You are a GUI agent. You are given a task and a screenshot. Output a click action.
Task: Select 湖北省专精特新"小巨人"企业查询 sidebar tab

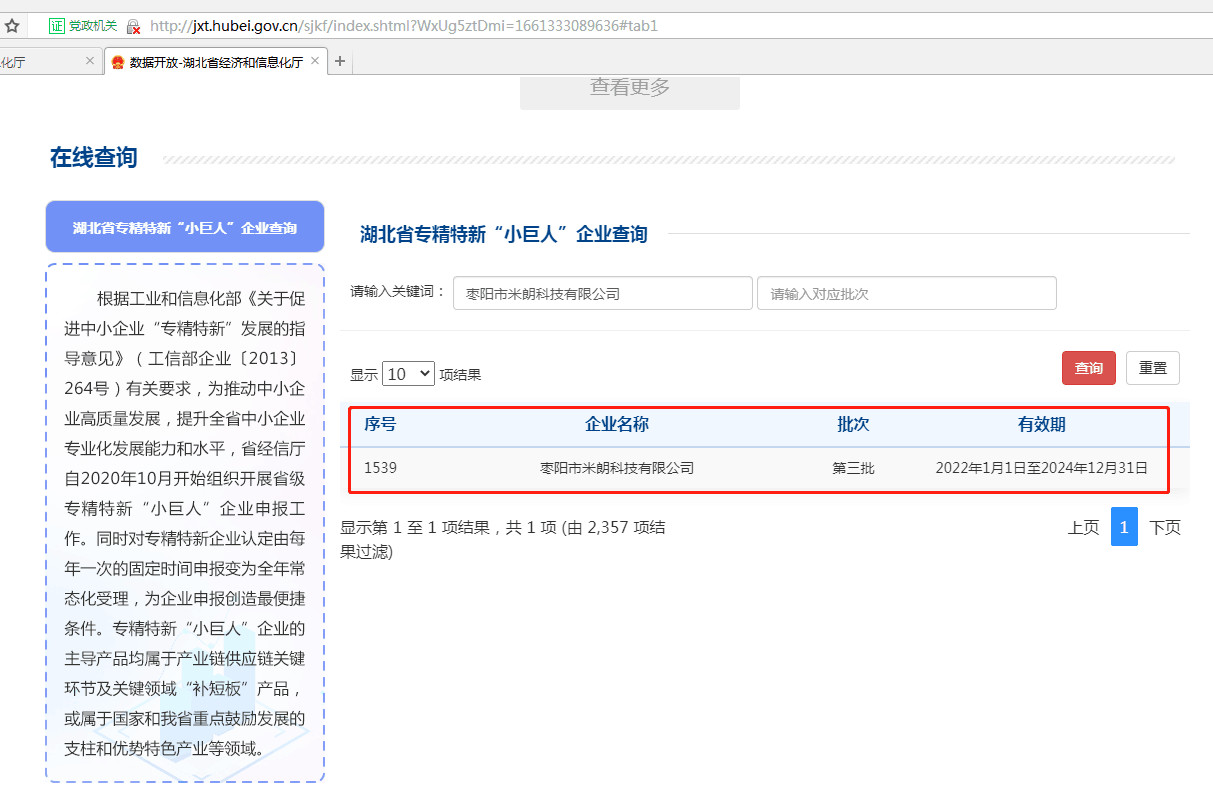click(185, 227)
